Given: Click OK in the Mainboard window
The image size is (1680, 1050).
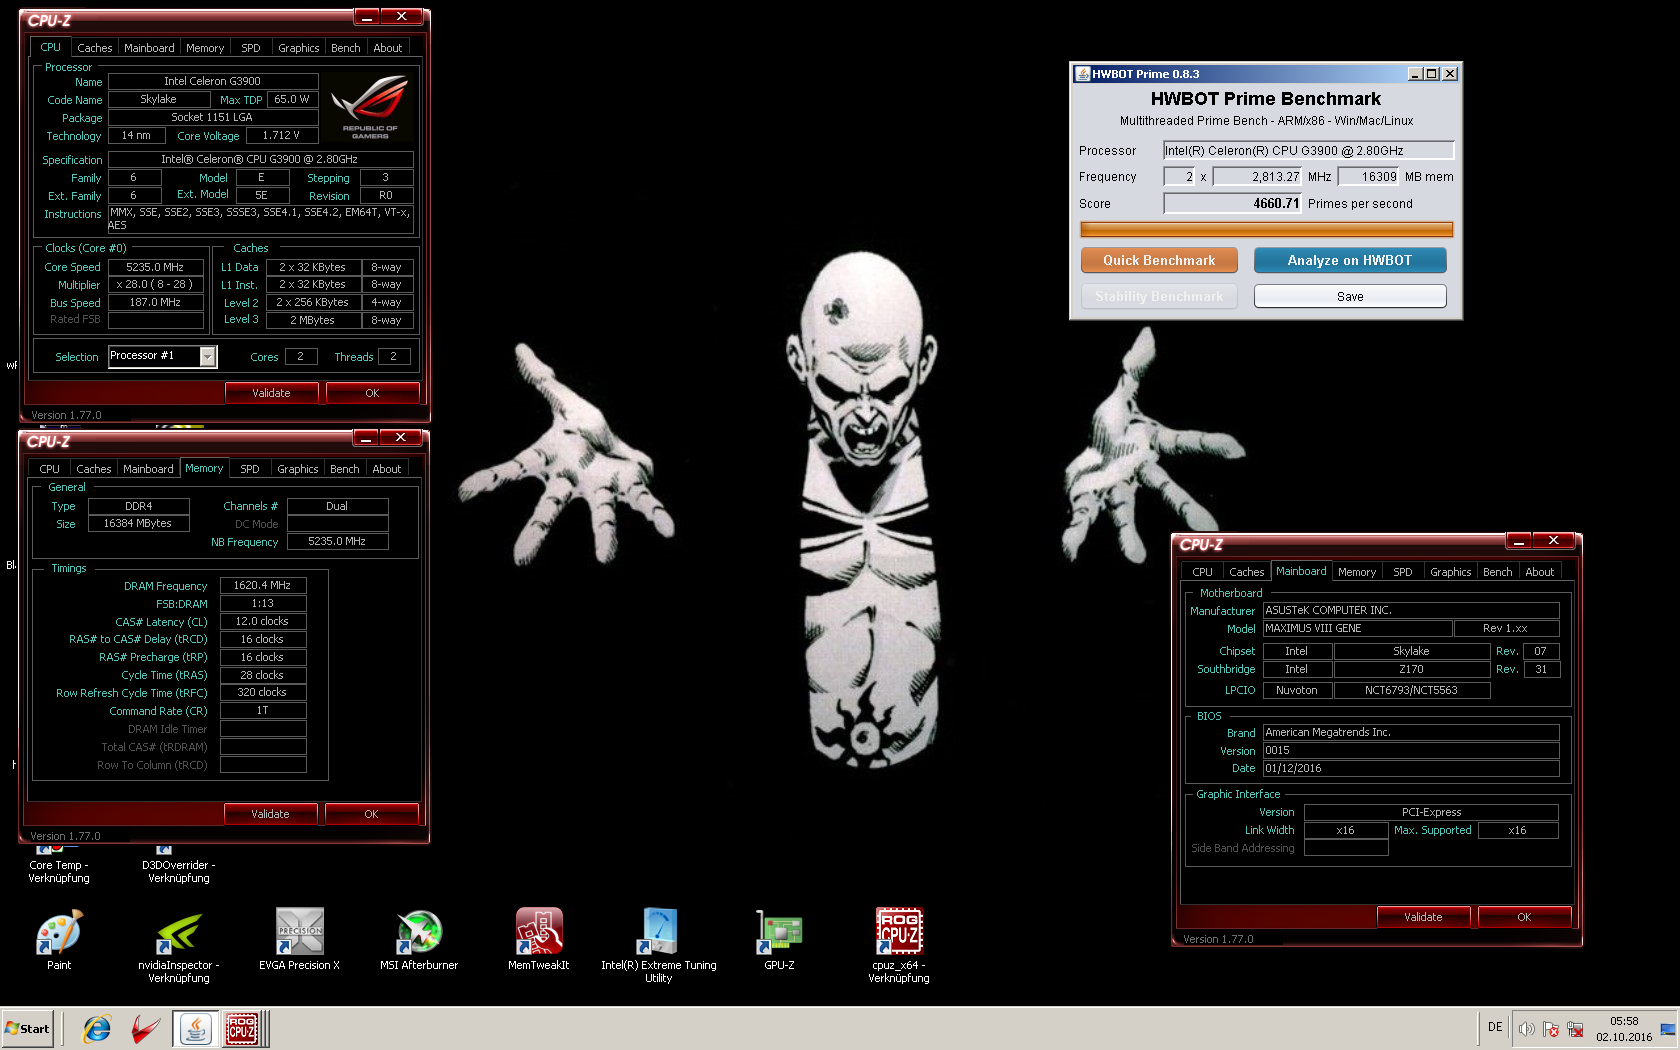Looking at the screenshot, I should (x=1524, y=917).
